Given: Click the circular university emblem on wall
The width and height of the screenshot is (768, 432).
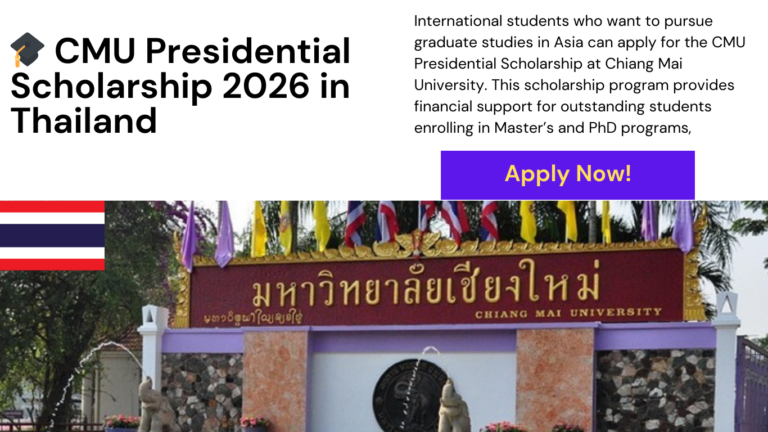Looking at the screenshot, I should 410,395.
